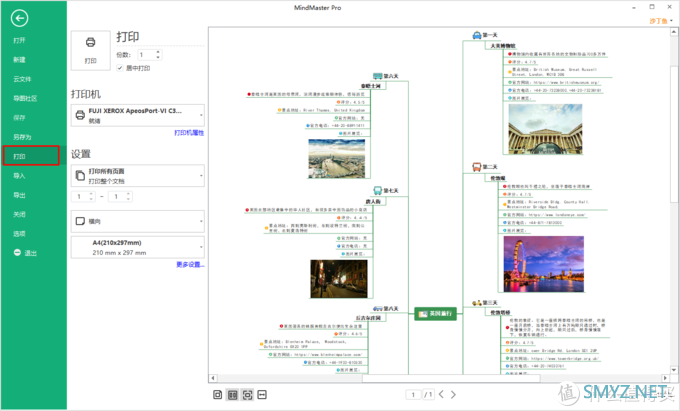Go to previous preview page arrow

[x=441, y=395]
